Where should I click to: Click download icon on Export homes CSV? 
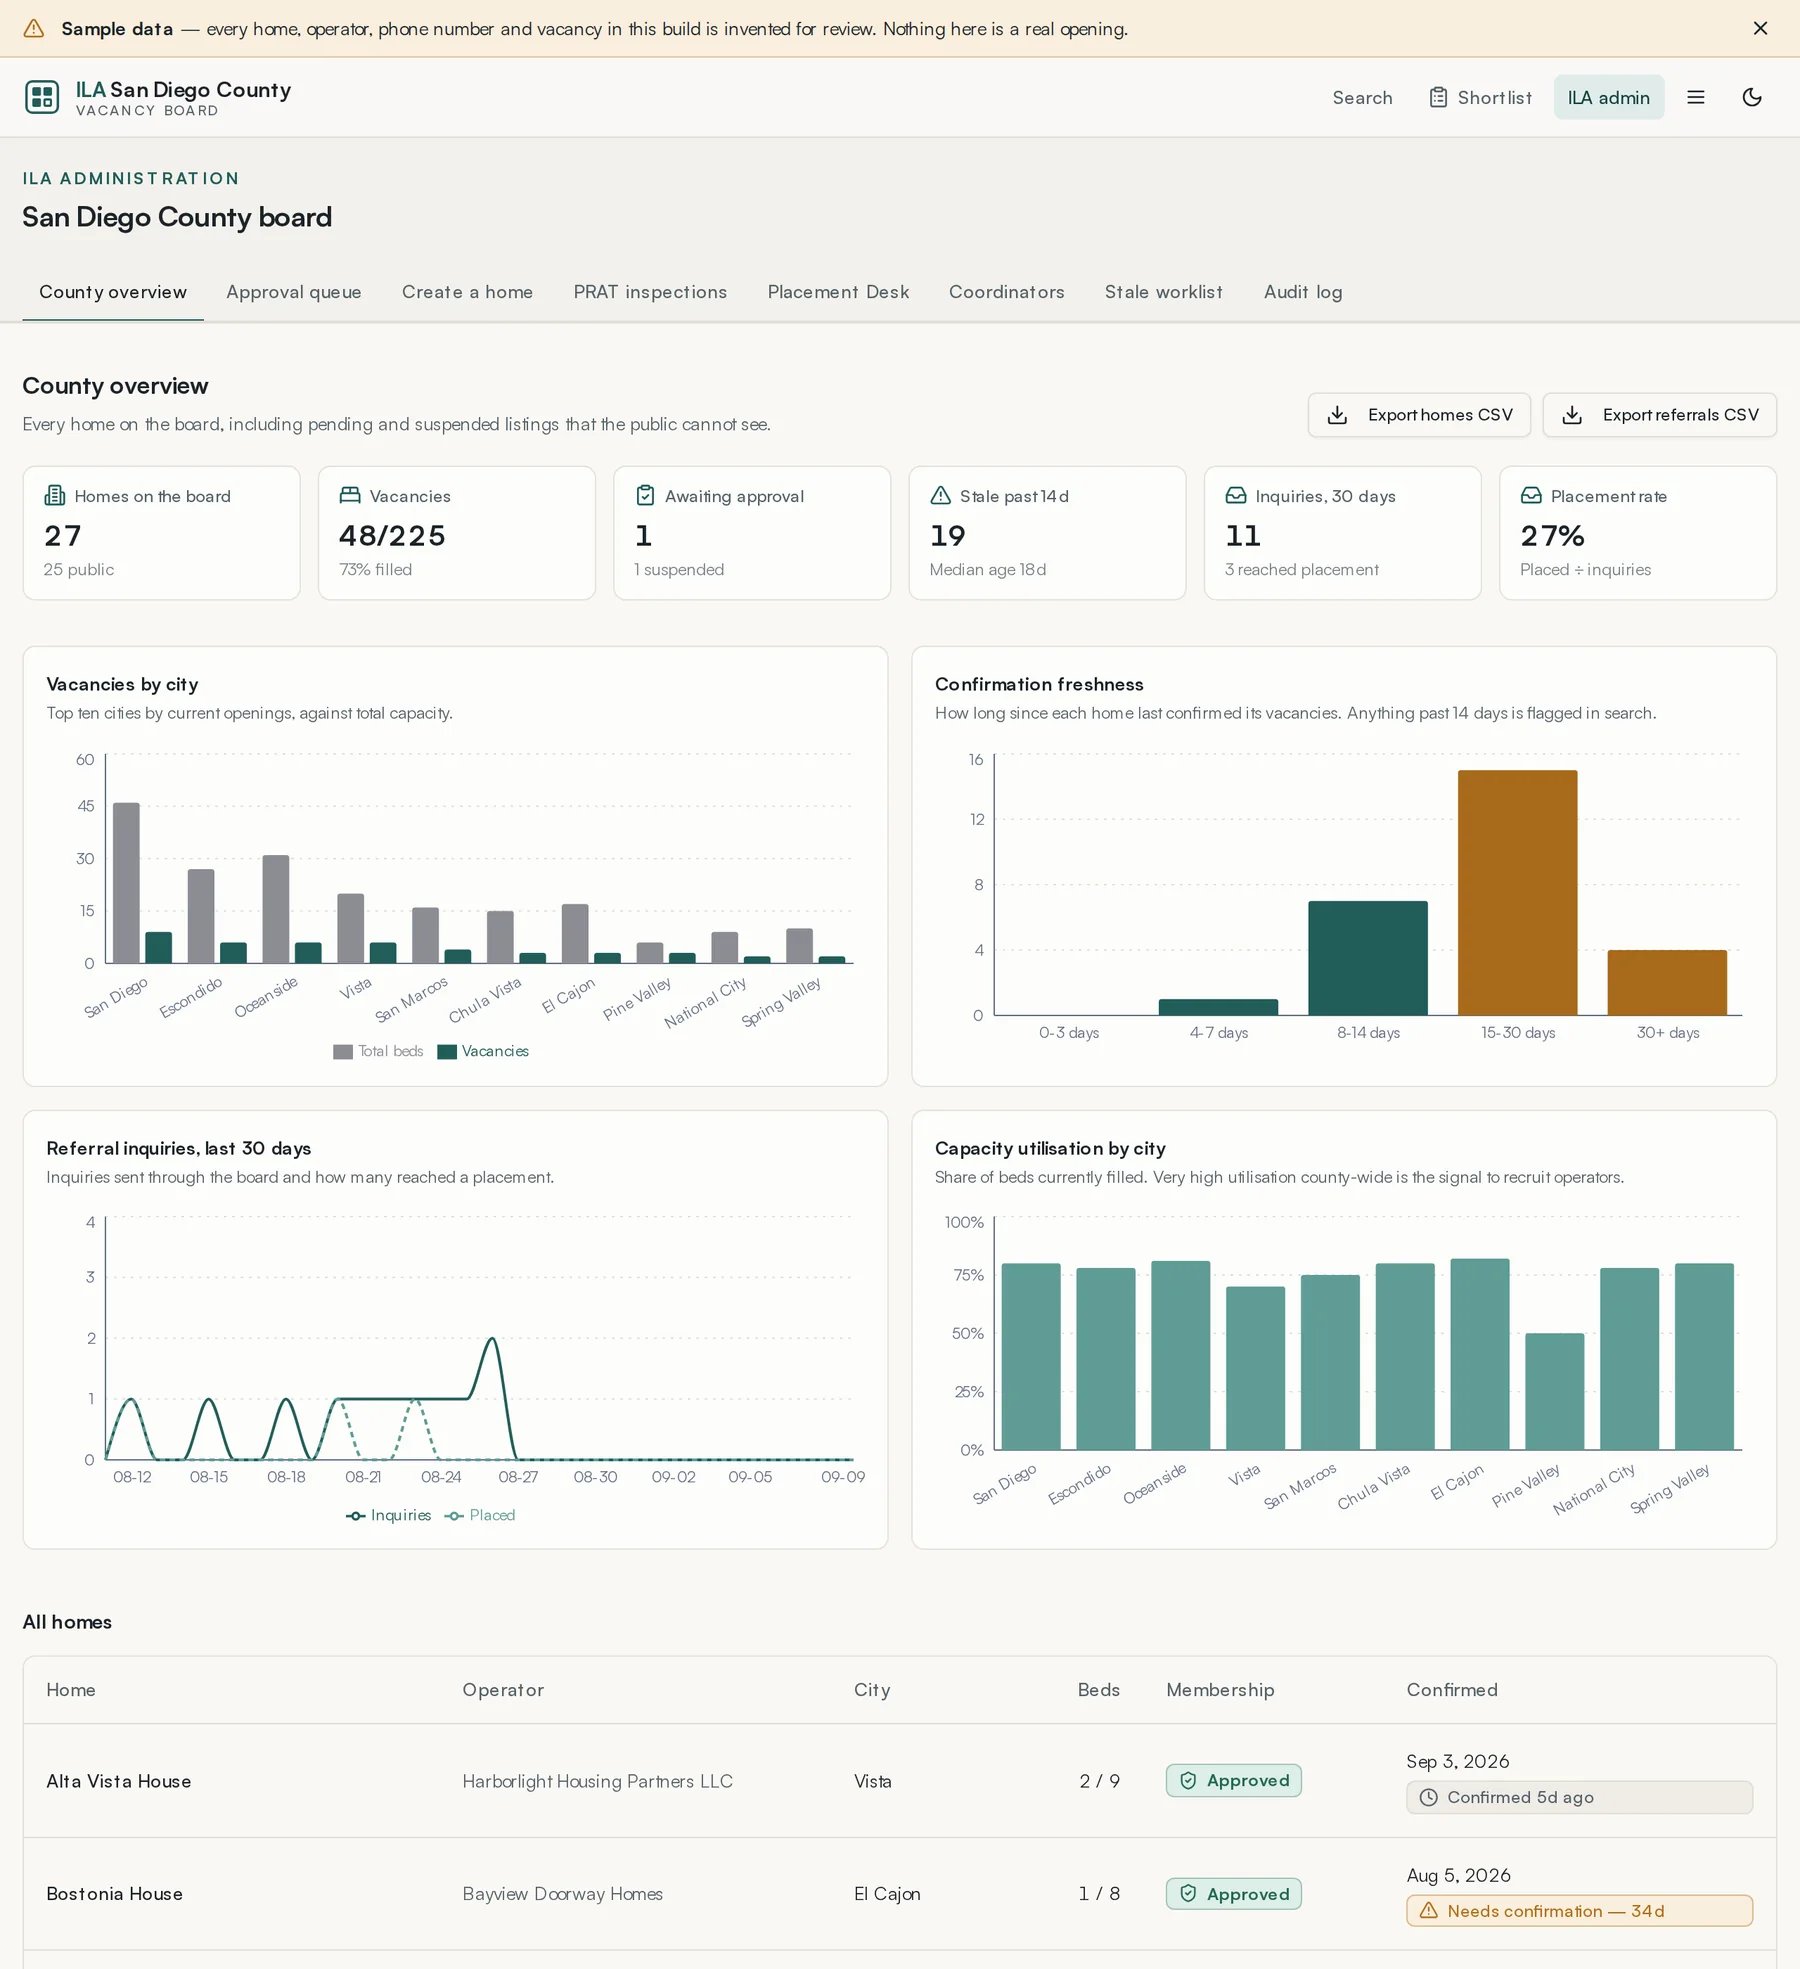(x=1337, y=415)
